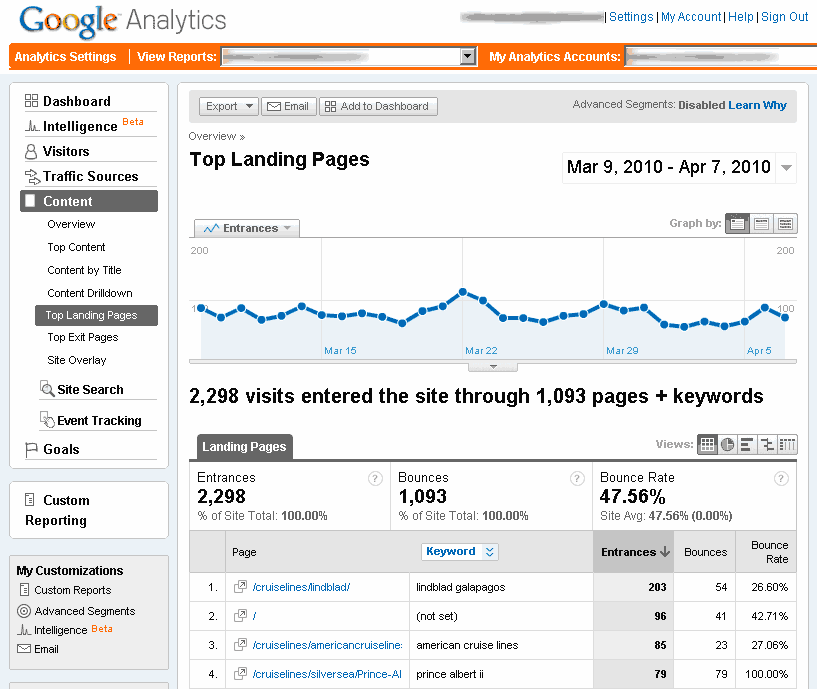
Task: Sort table by Entrances column header
Action: tap(634, 552)
